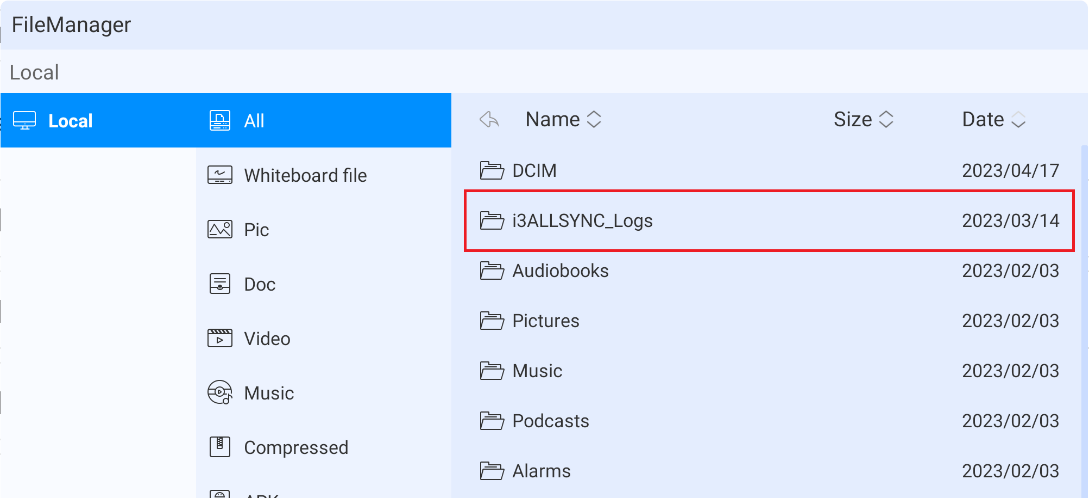1089x498 pixels.
Task: Select the Whiteboard file category icon
Action: [220, 175]
